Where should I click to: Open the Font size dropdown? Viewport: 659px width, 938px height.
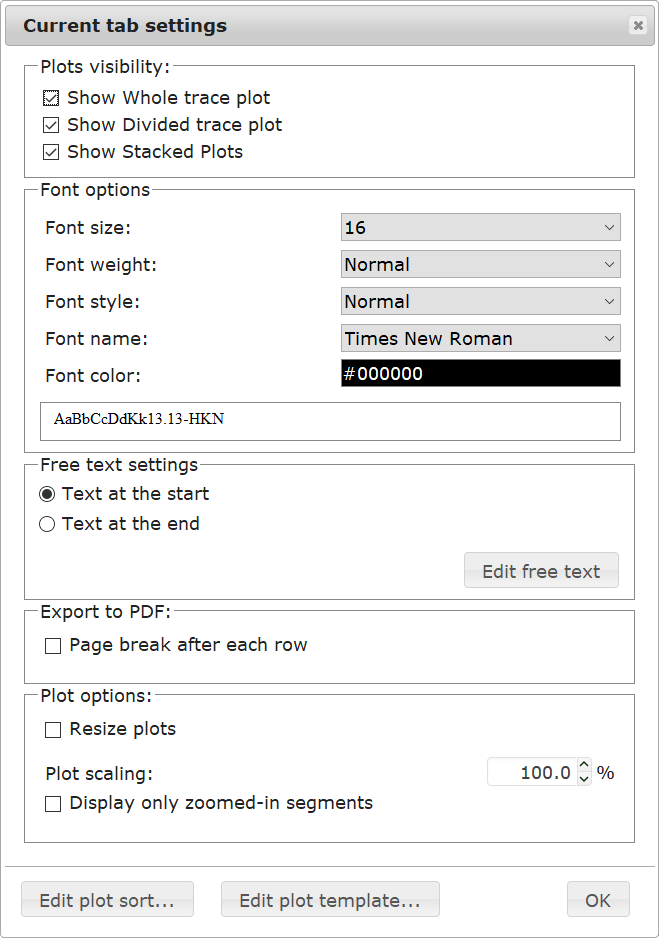point(481,227)
